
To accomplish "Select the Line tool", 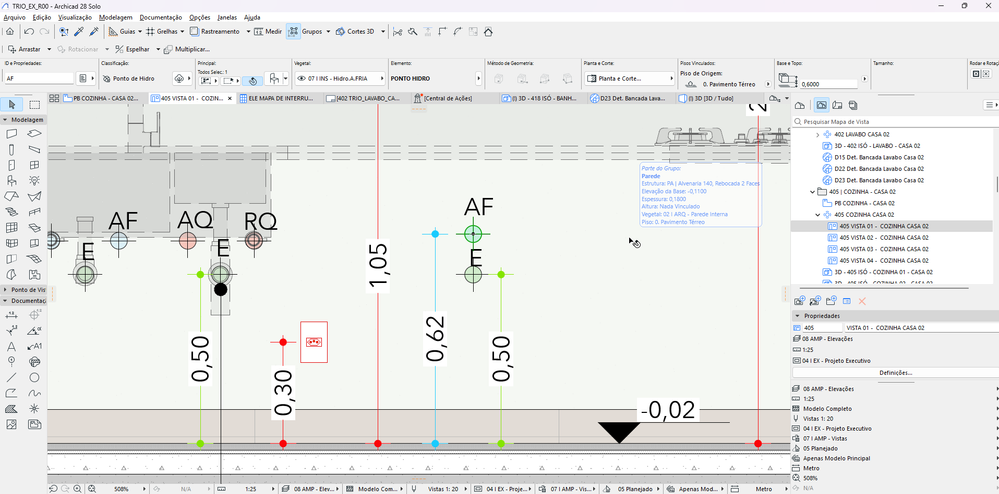I will 11,377.
